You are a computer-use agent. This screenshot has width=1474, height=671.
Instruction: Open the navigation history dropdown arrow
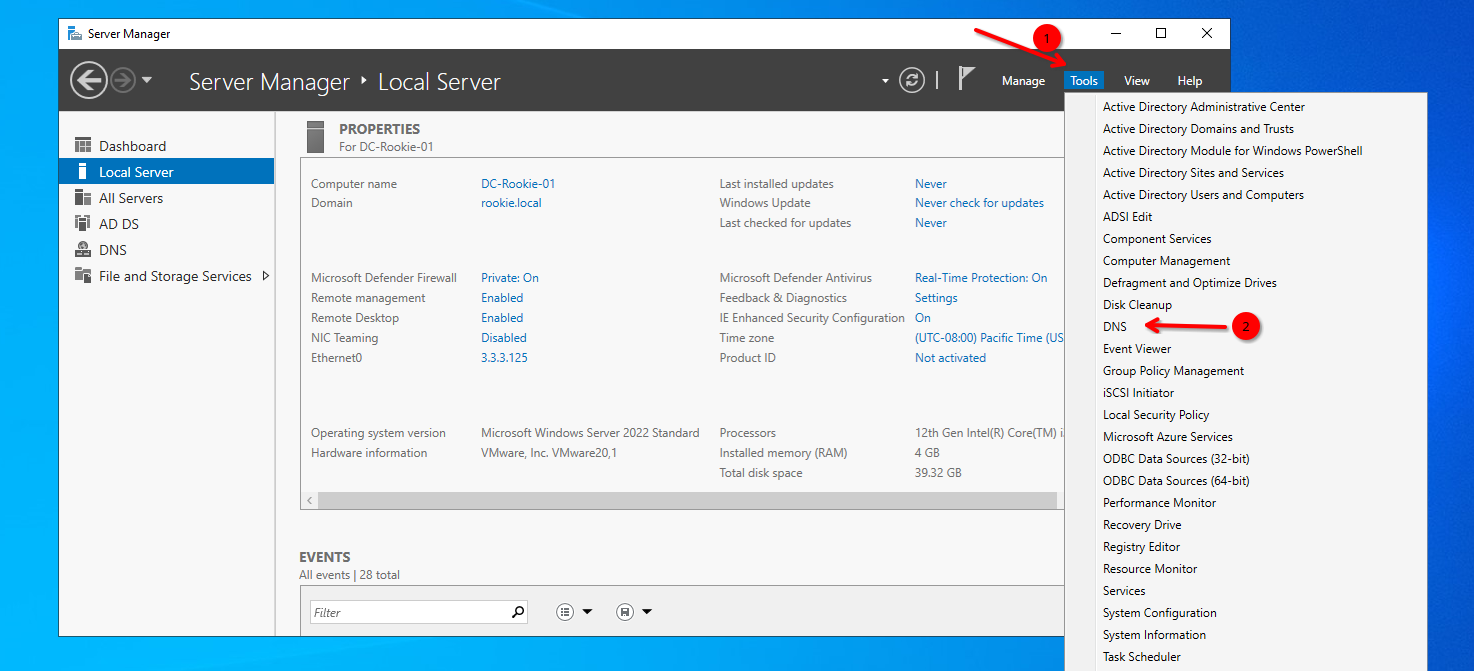pyautogui.click(x=147, y=80)
